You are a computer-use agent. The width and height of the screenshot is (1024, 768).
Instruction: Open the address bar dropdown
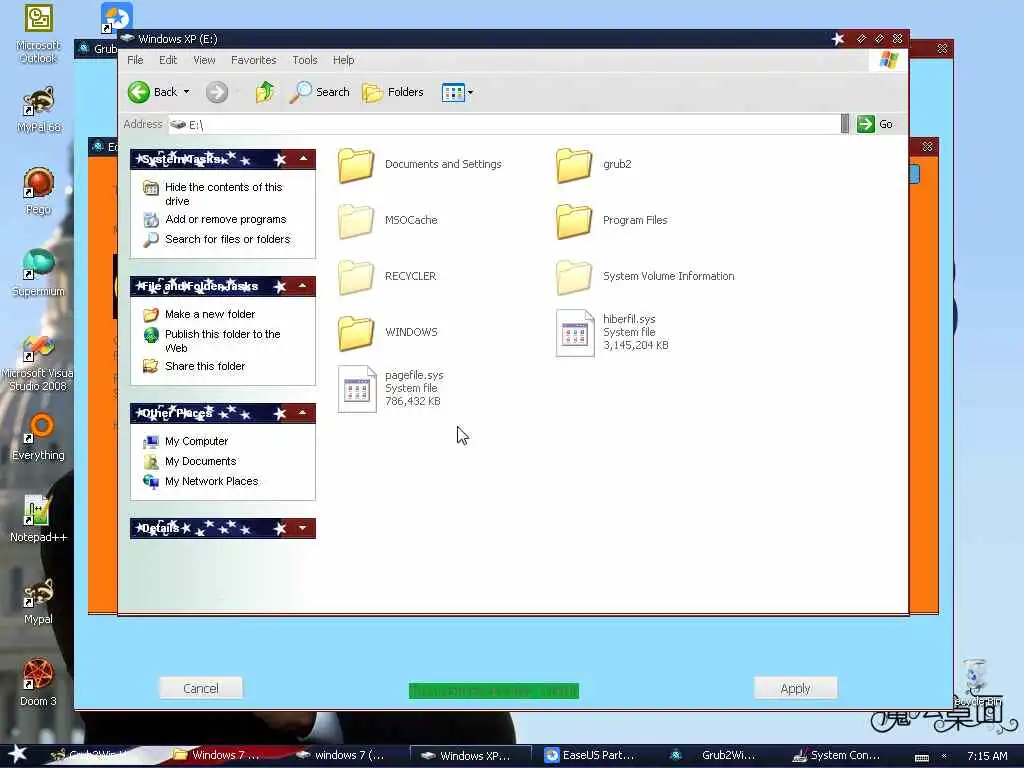844,124
